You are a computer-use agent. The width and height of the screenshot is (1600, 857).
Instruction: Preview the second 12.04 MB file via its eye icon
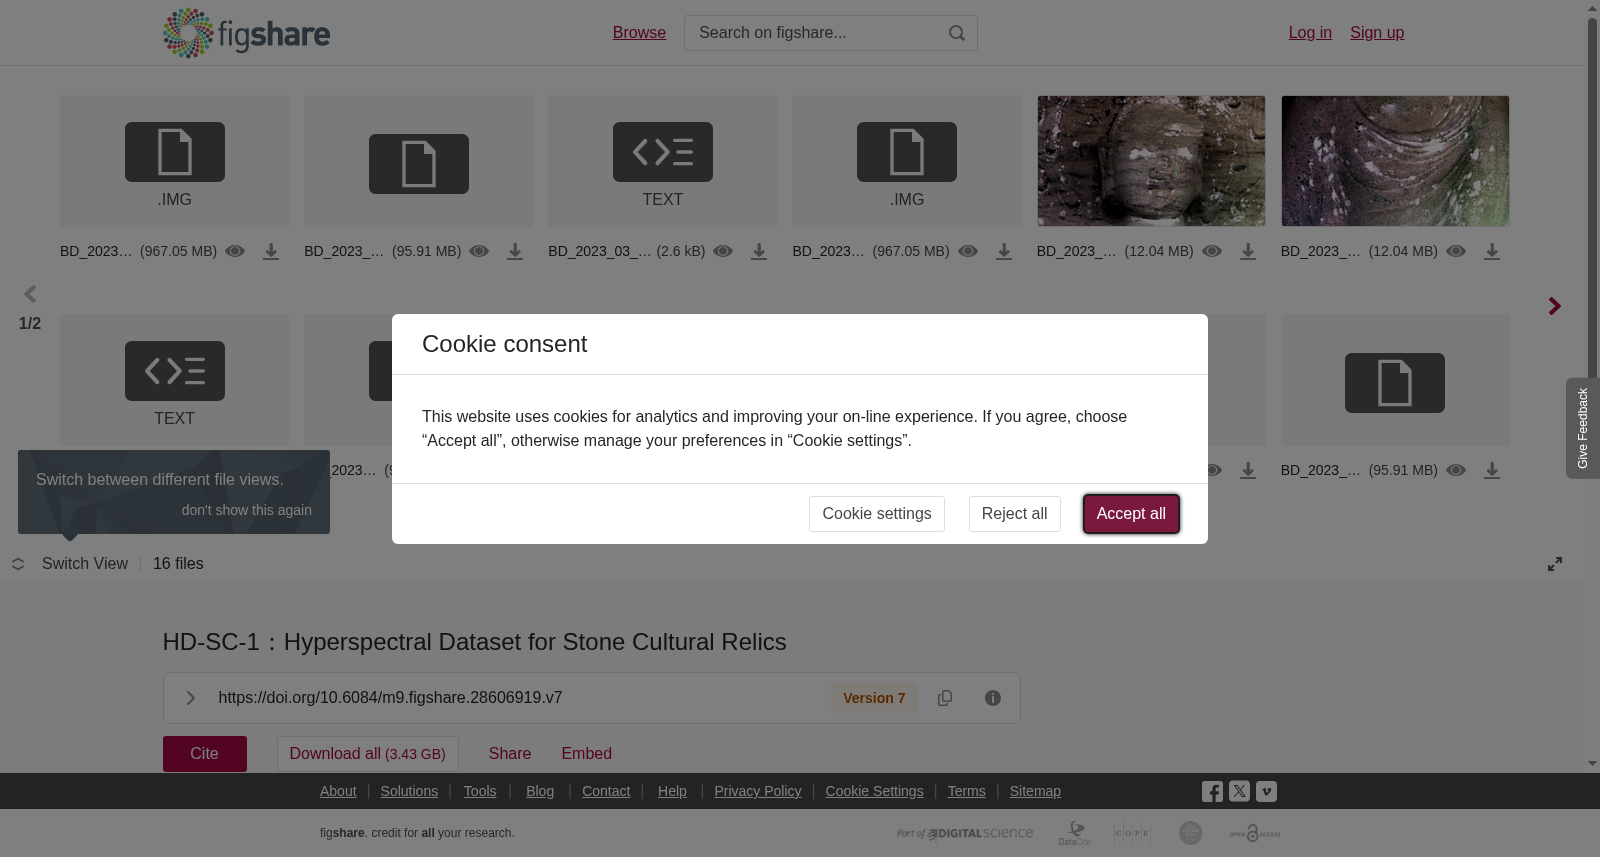1456,252
